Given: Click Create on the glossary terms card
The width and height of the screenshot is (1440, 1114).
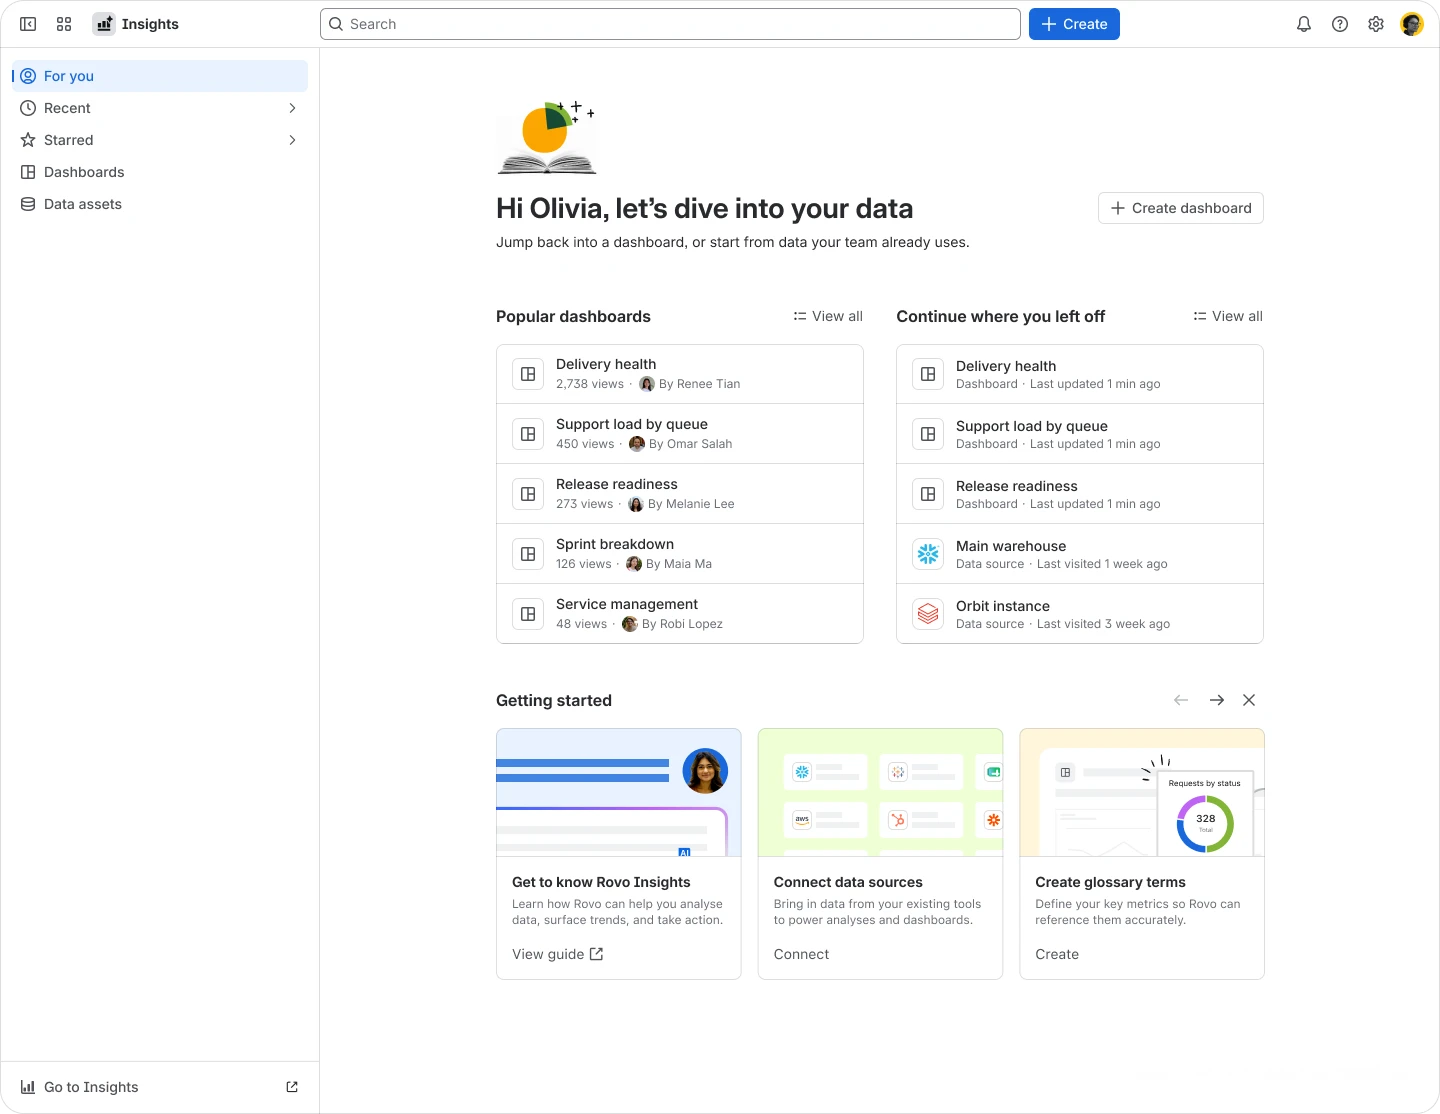Looking at the screenshot, I should pyautogui.click(x=1057, y=954).
